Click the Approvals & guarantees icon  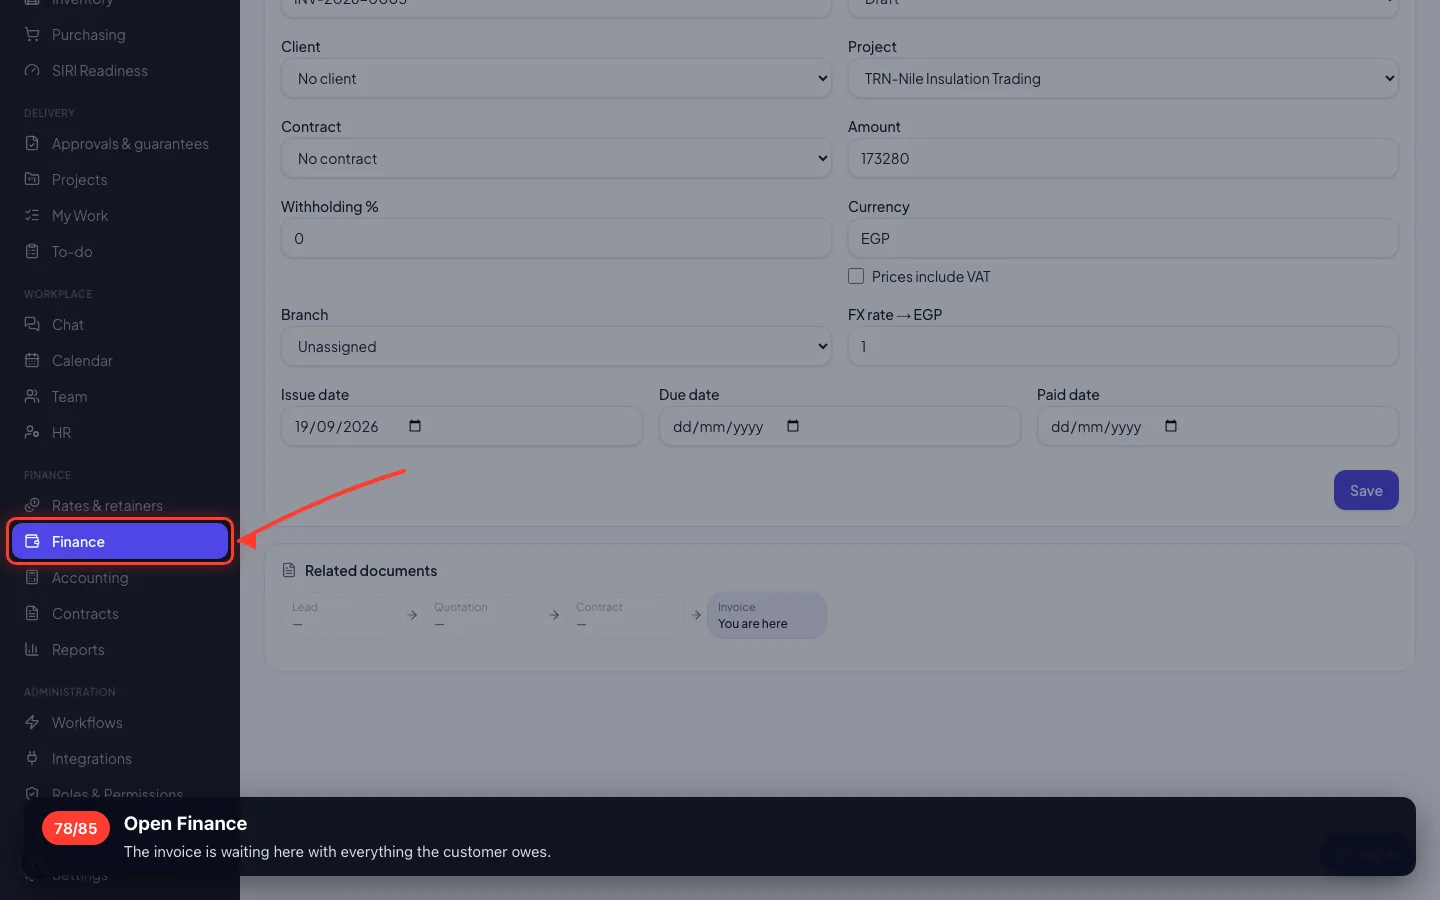pyautogui.click(x=32, y=144)
